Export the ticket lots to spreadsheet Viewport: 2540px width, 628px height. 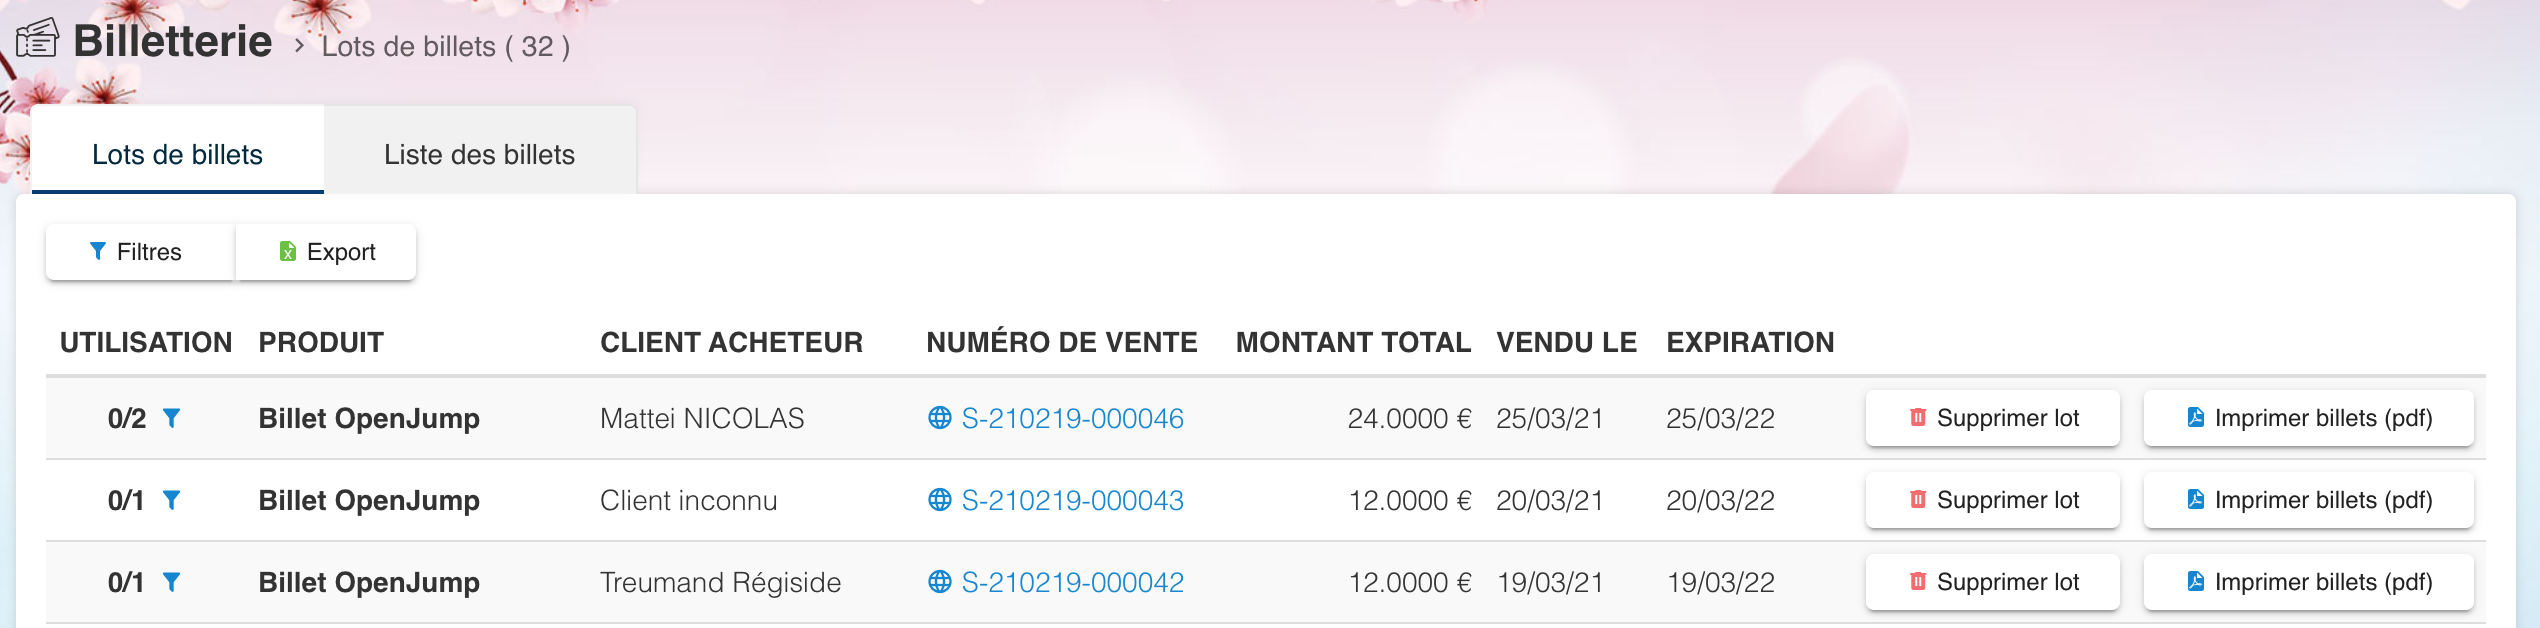[327, 252]
